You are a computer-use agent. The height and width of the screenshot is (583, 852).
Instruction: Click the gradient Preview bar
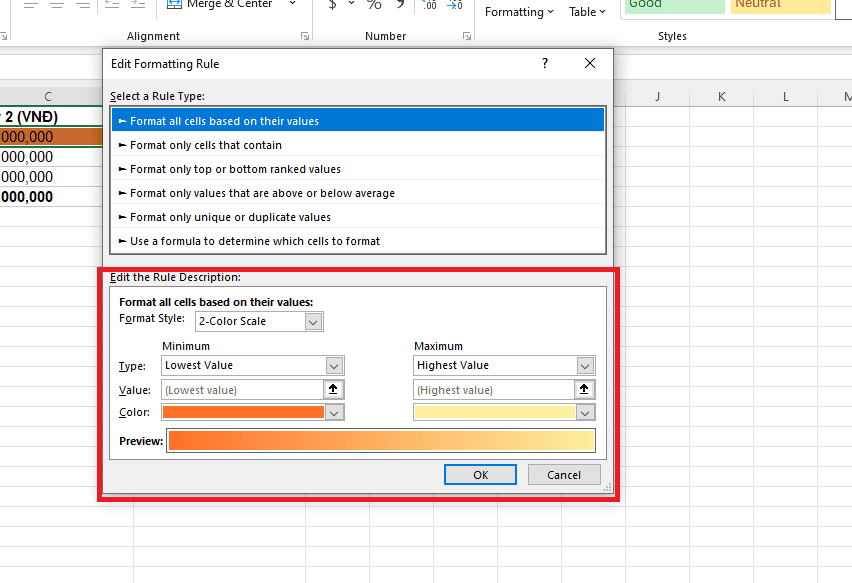(x=381, y=441)
